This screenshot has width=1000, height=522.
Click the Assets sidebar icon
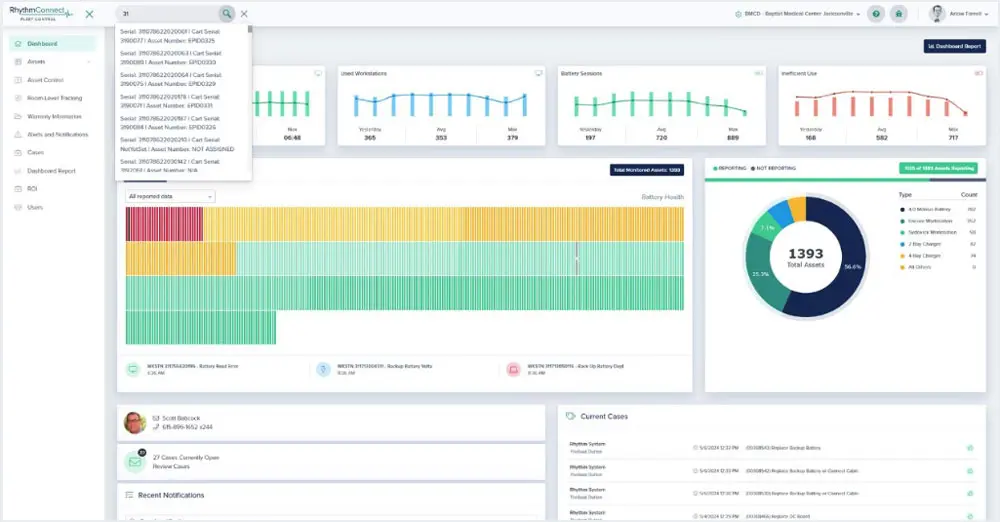click(18, 62)
